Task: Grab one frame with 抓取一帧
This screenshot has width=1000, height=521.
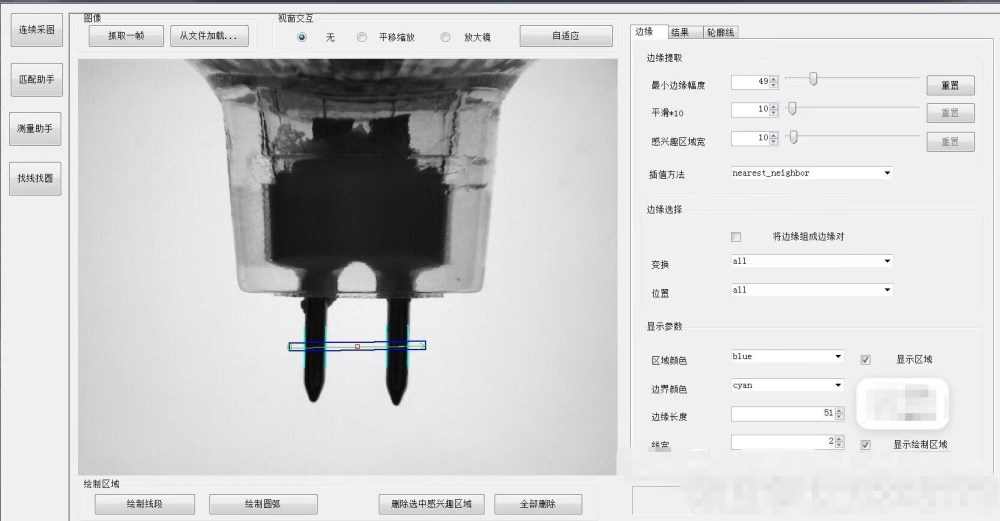Action: (126, 36)
